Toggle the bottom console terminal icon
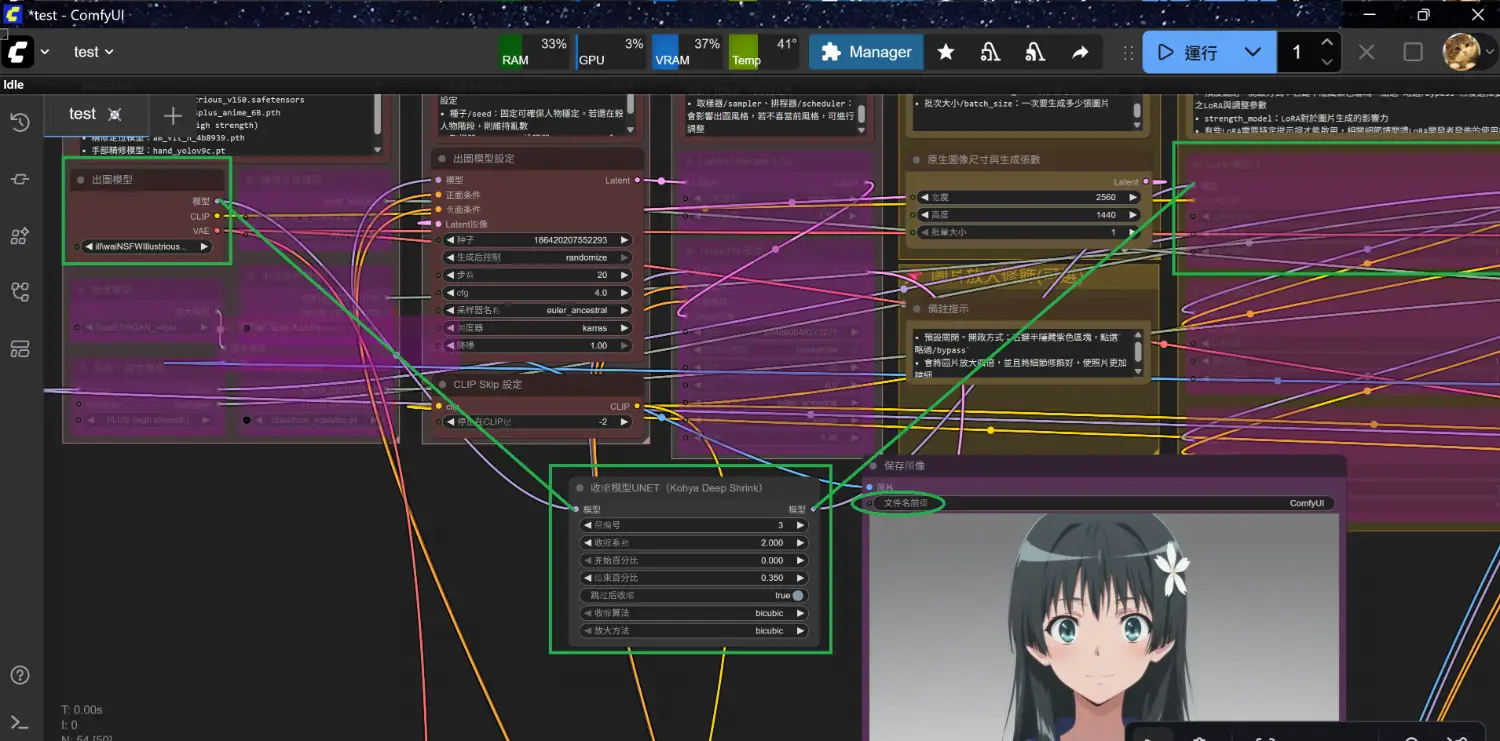Screen dimensions: 1500x741 (19, 722)
